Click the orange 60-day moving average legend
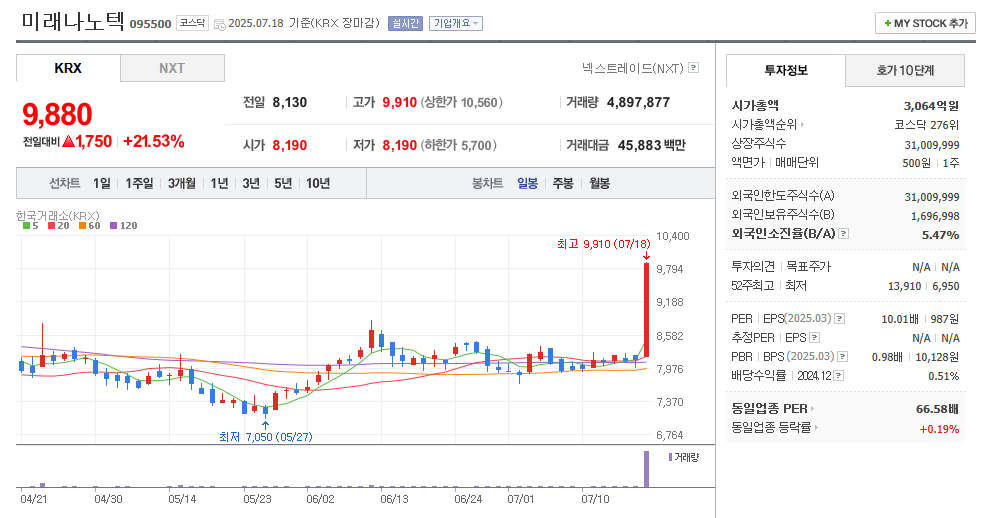The width and height of the screenshot is (987, 518). [89, 225]
